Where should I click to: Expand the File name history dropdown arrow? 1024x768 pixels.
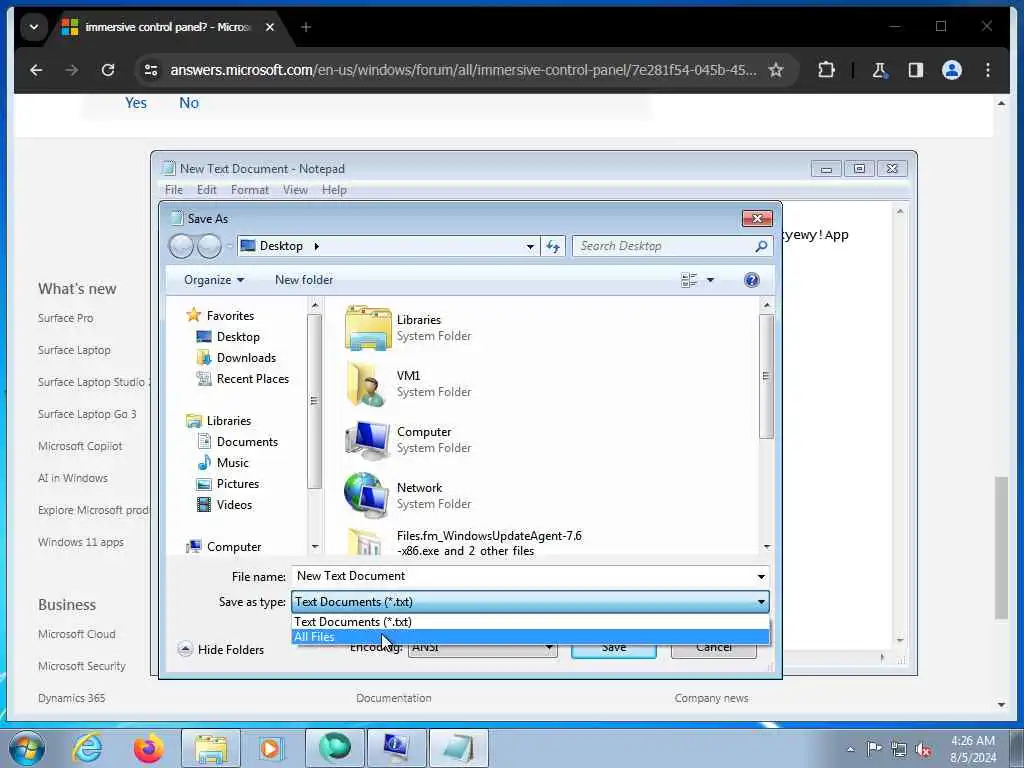coord(761,576)
